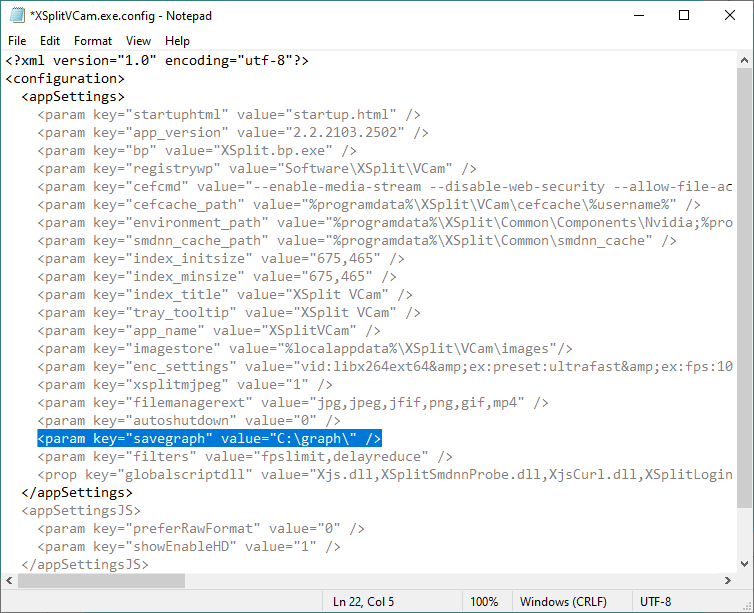Click the horizontal scrollbar thumb

click(x=101, y=581)
